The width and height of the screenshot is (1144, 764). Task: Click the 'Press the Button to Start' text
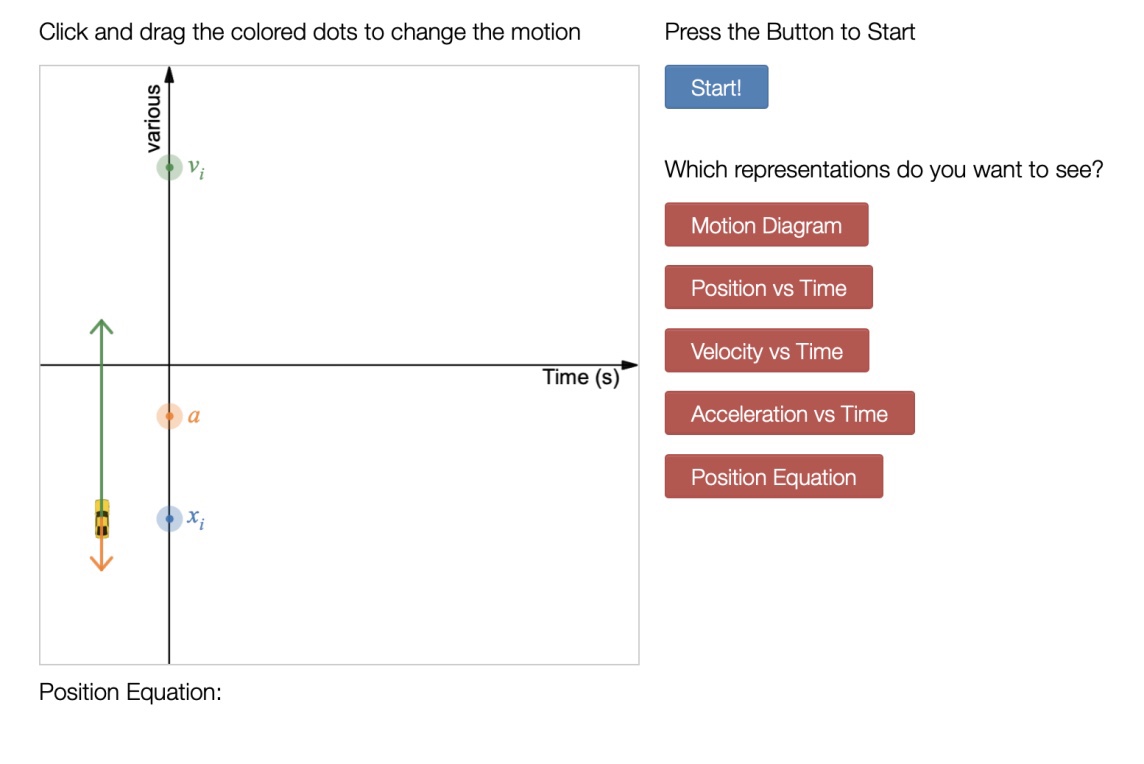tap(789, 32)
